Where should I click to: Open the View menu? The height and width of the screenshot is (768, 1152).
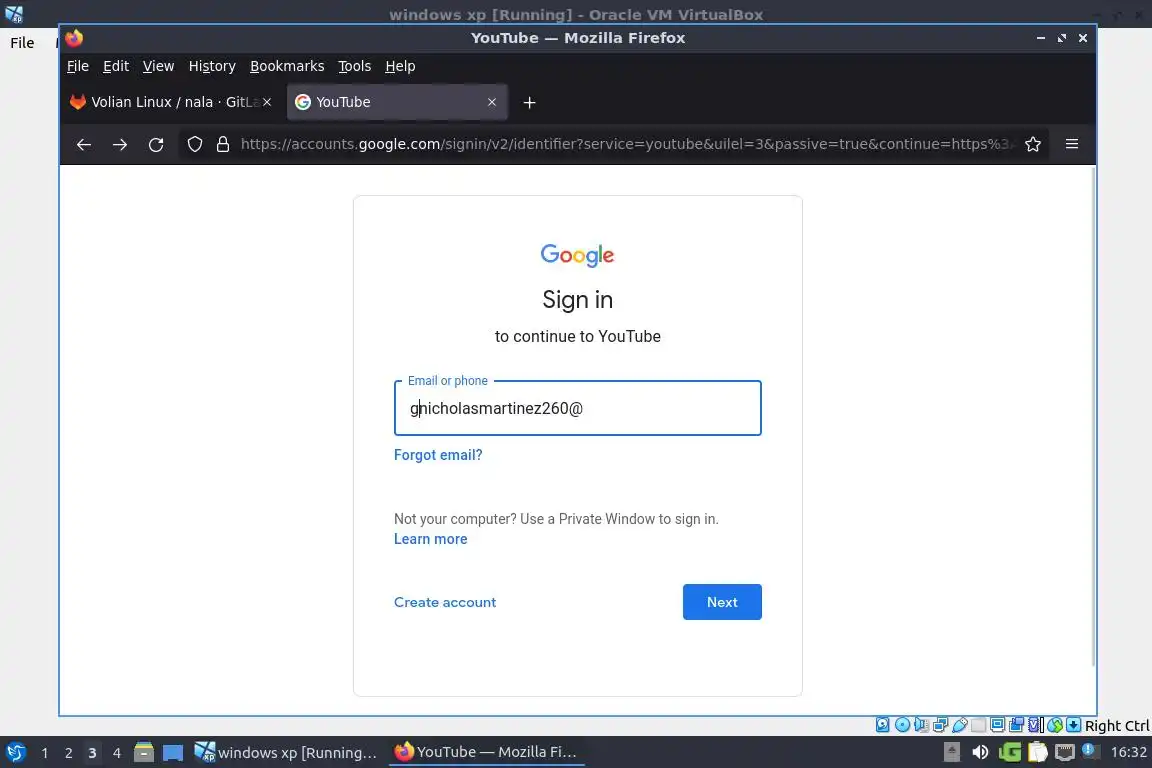click(x=158, y=66)
